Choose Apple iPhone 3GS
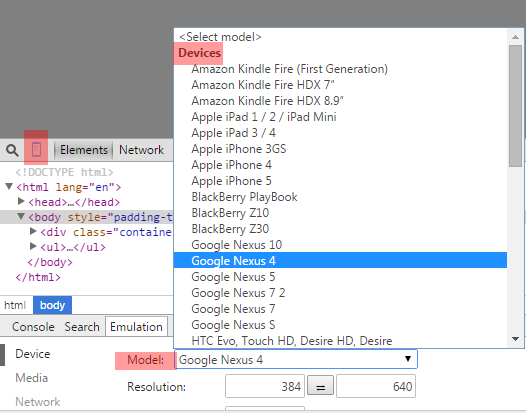Image resolution: width=526 pixels, height=413 pixels. (x=340, y=149)
